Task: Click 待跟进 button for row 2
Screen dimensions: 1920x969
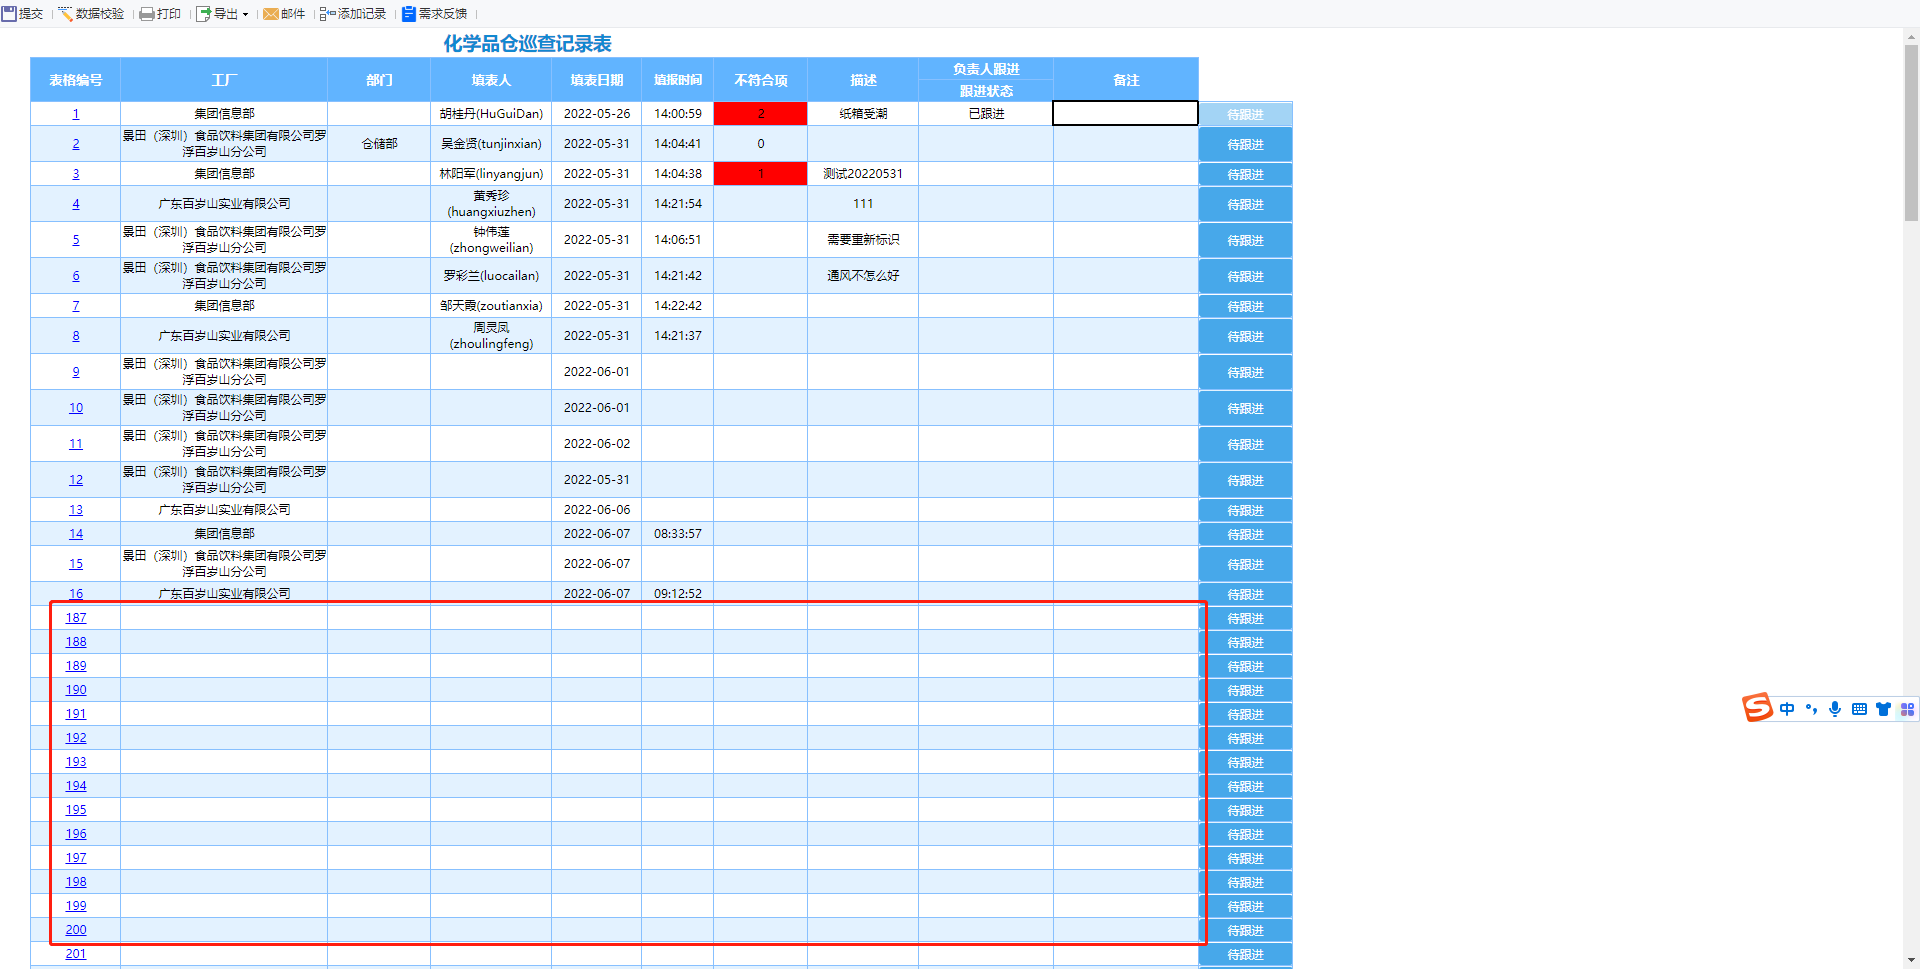Action: pos(1245,145)
